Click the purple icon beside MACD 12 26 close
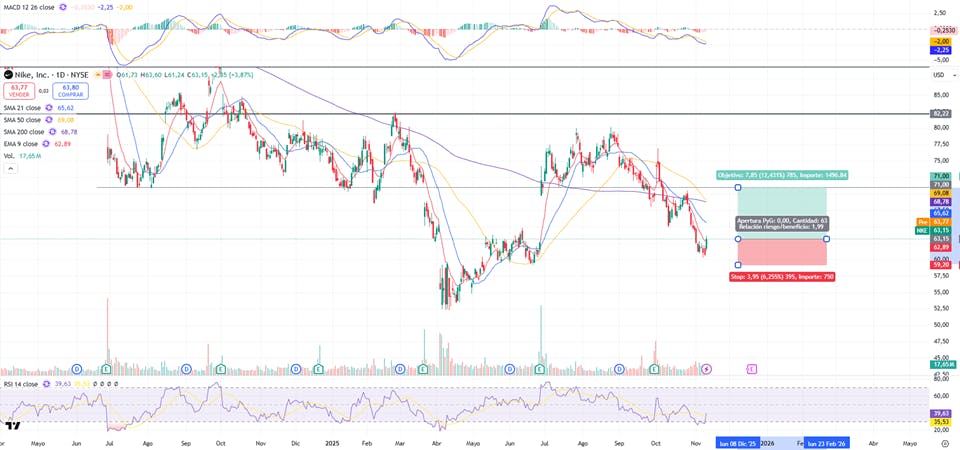Screen dimensions: 960x450 pyautogui.click(x=62, y=7)
